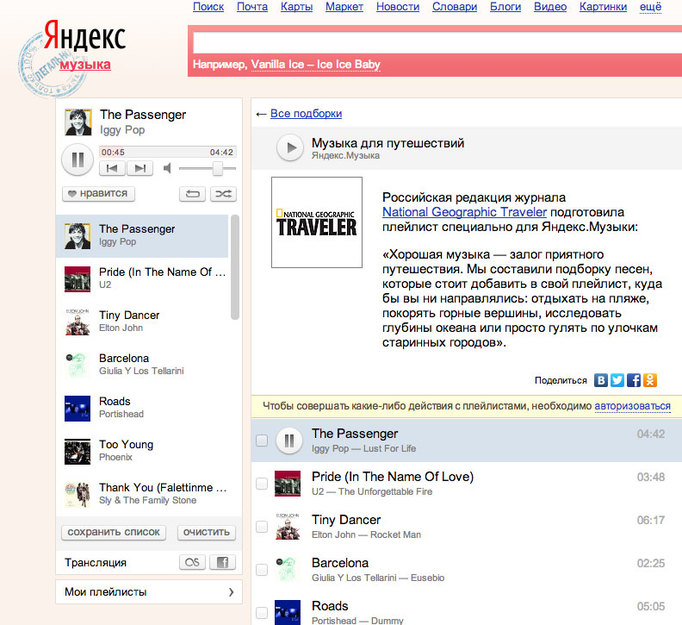The height and width of the screenshot is (625, 682).
Task: Open 'ещё' more services dropdown
Action: [x=650, y=7]
